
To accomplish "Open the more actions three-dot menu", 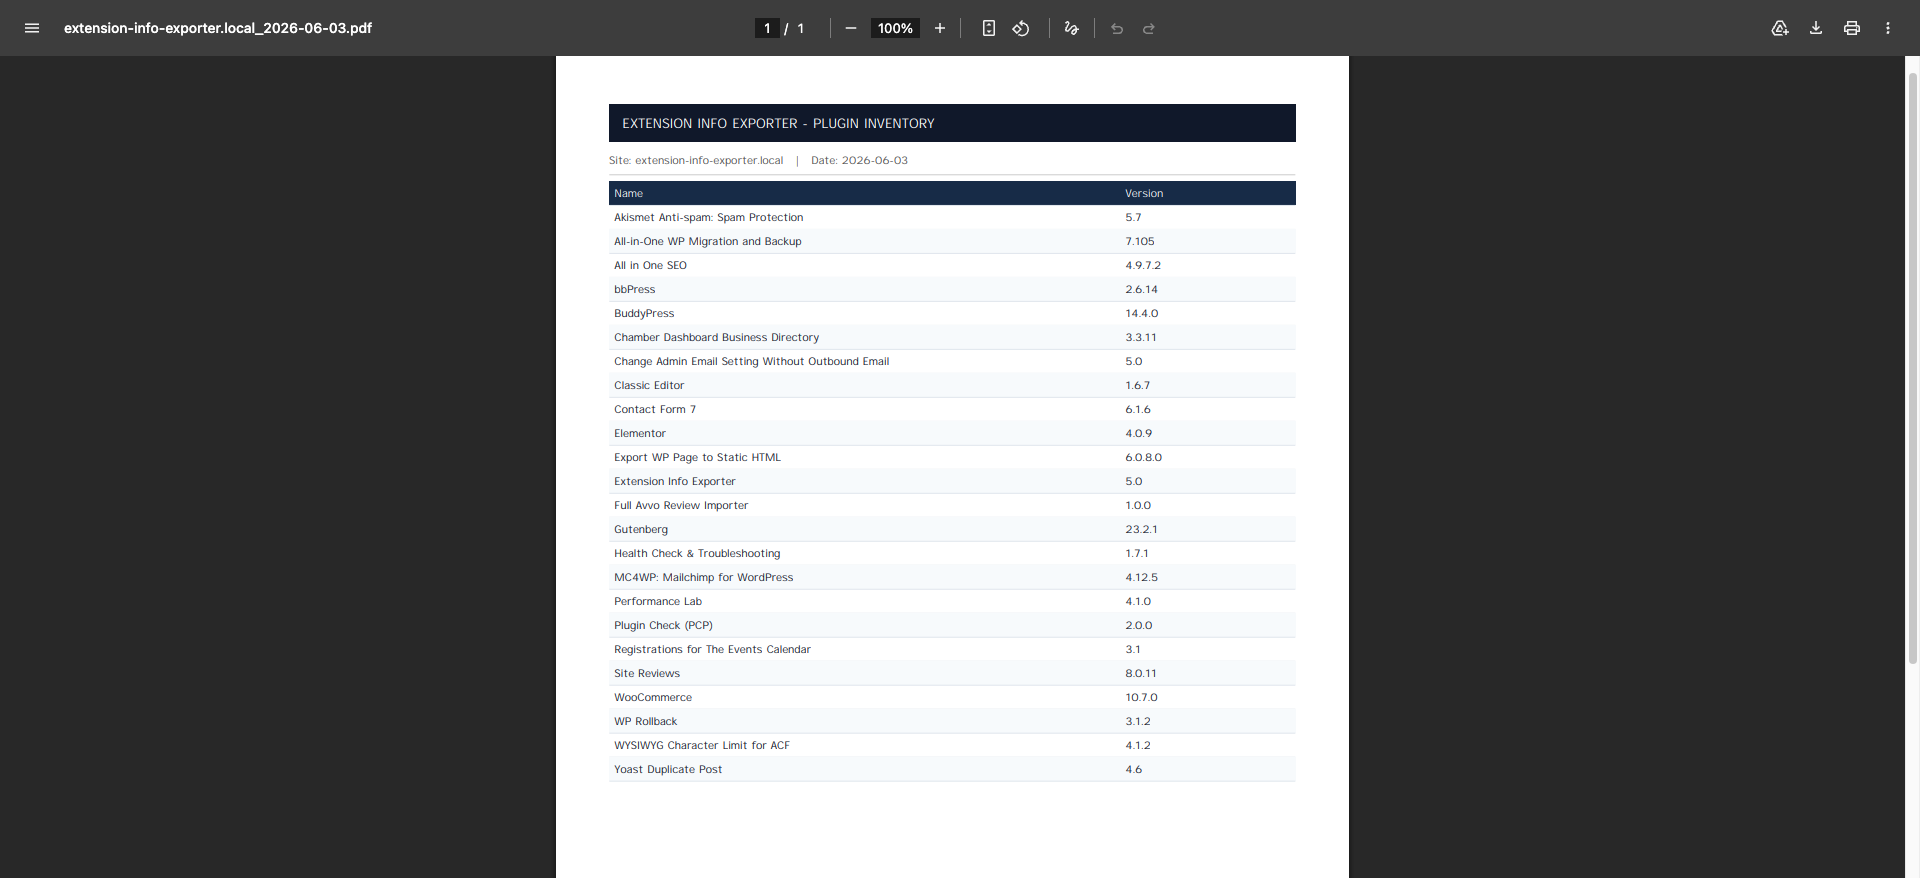I will pos(1888,28).
